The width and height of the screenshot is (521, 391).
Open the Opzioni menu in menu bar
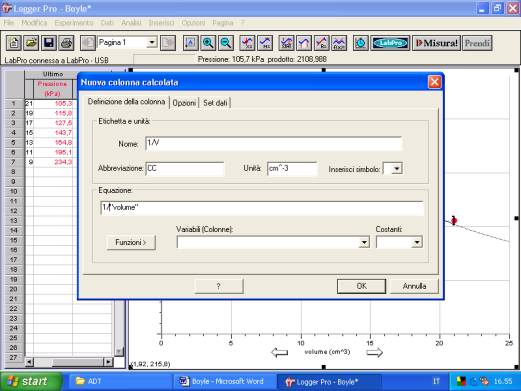[193, 23]
